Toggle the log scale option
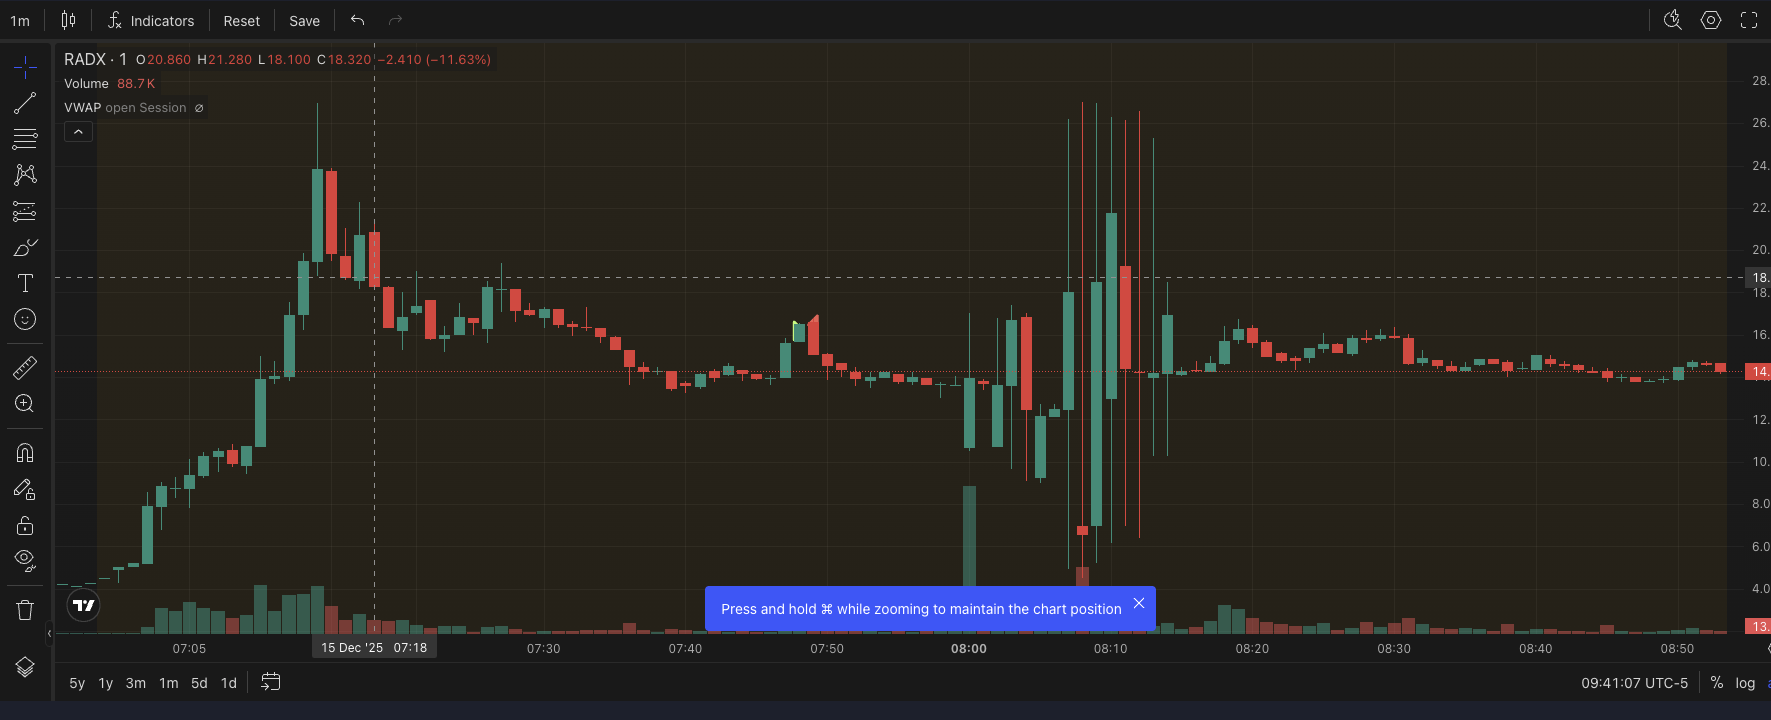This screenshot has width=1771, height=720. point(1745,683)
